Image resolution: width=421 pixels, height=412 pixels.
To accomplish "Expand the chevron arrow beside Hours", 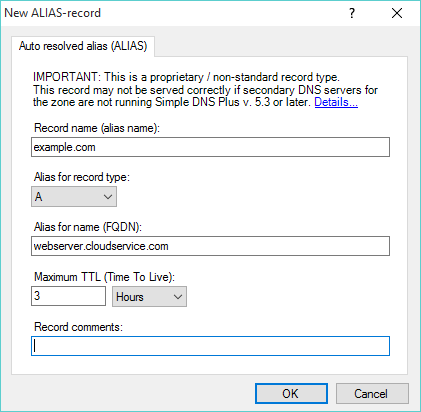I will [x=178, y=296].
